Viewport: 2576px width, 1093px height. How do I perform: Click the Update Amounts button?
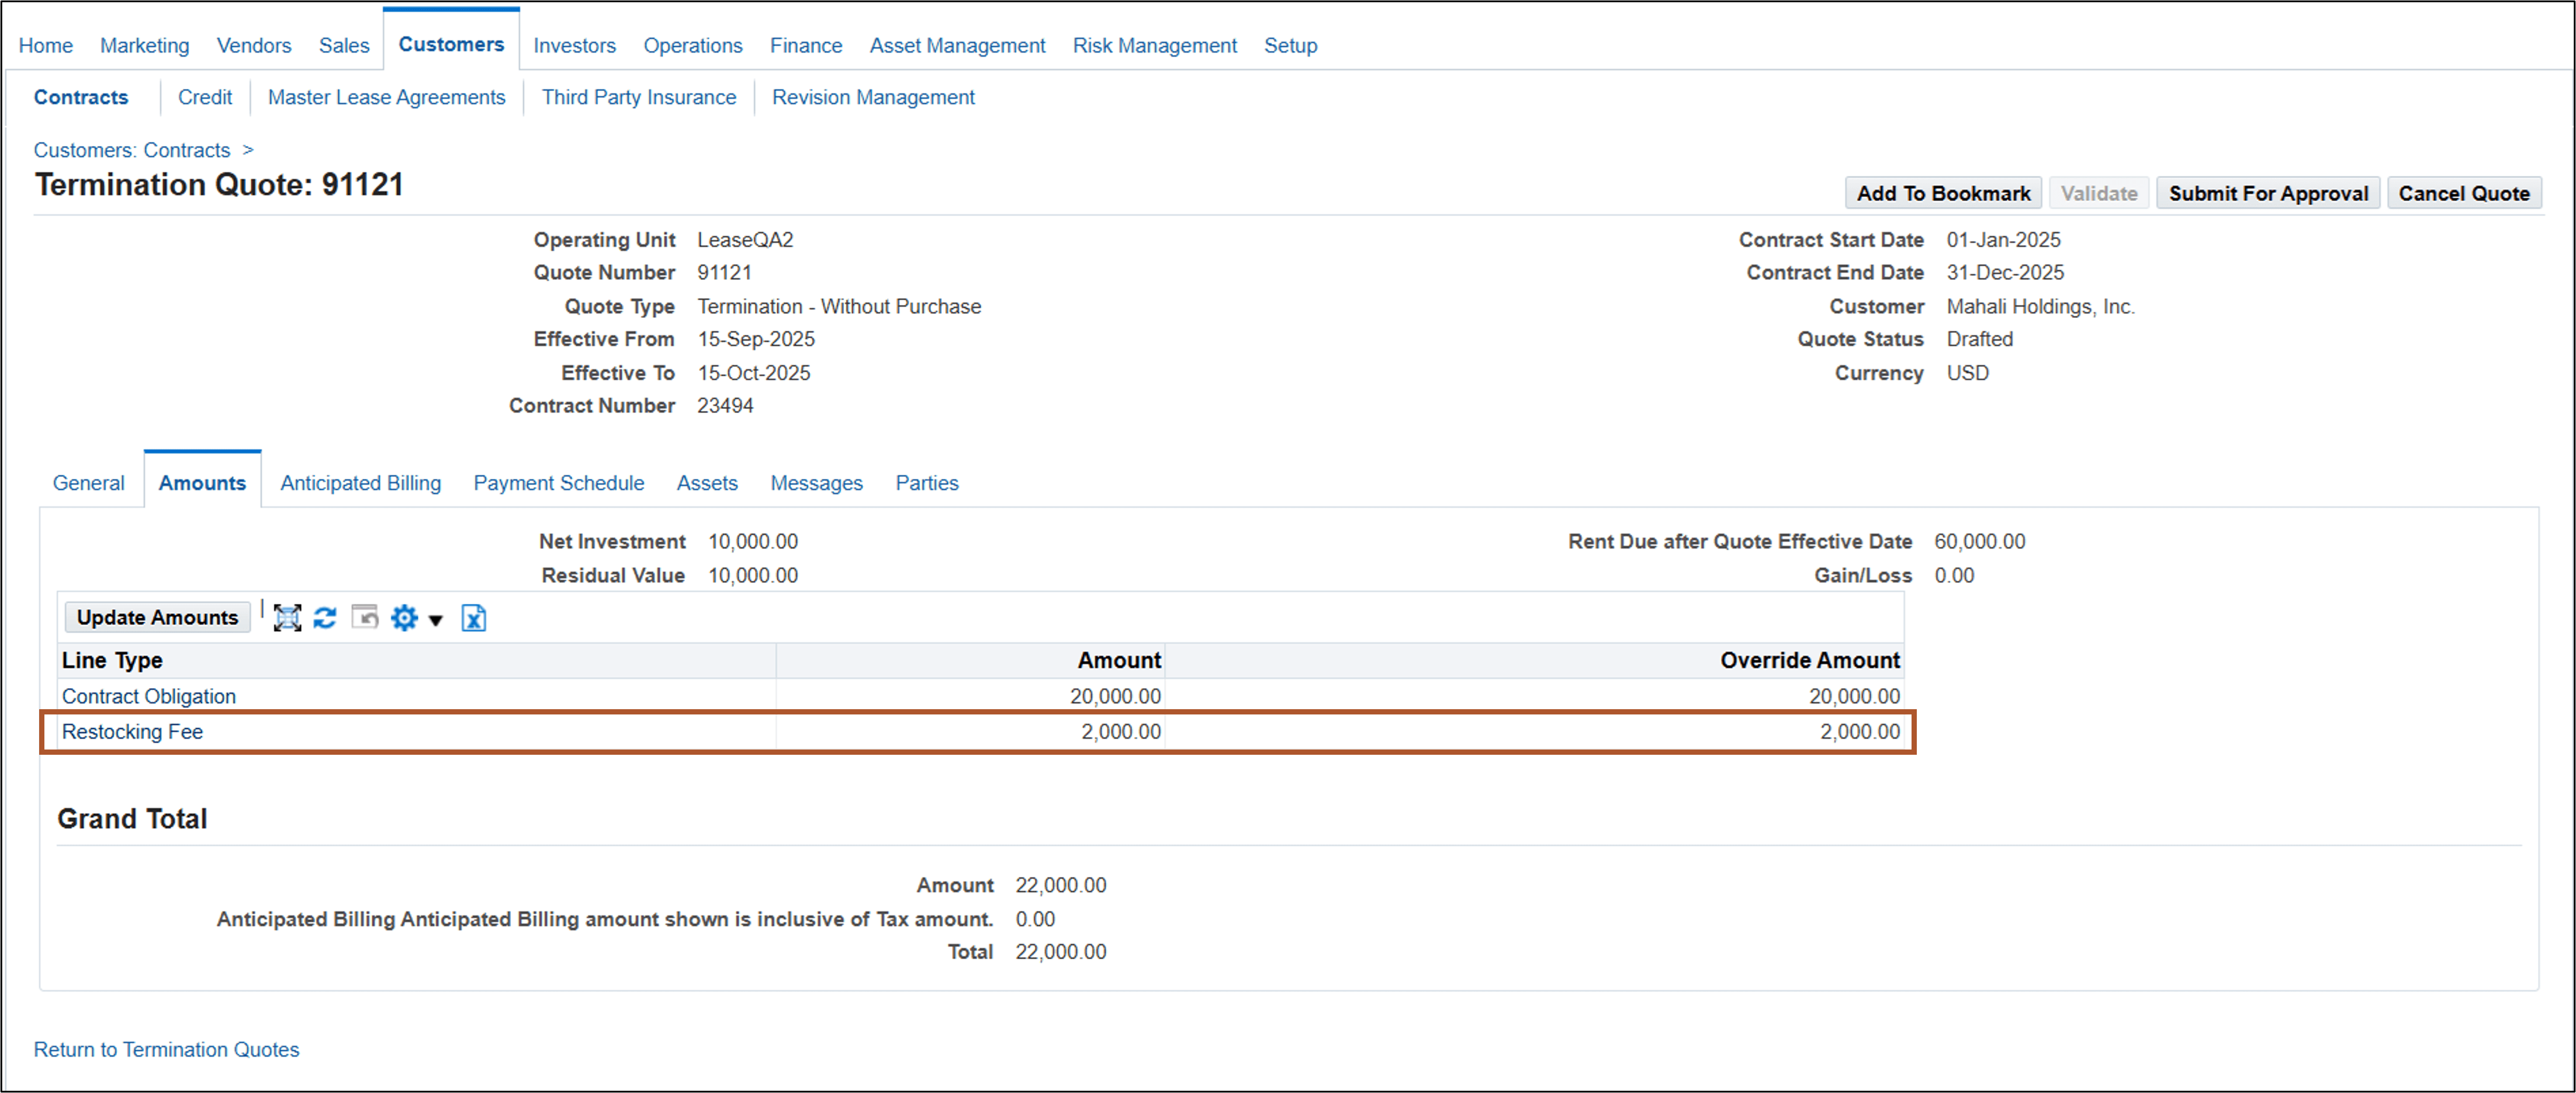pyautogui.click(x=157, y=617)
